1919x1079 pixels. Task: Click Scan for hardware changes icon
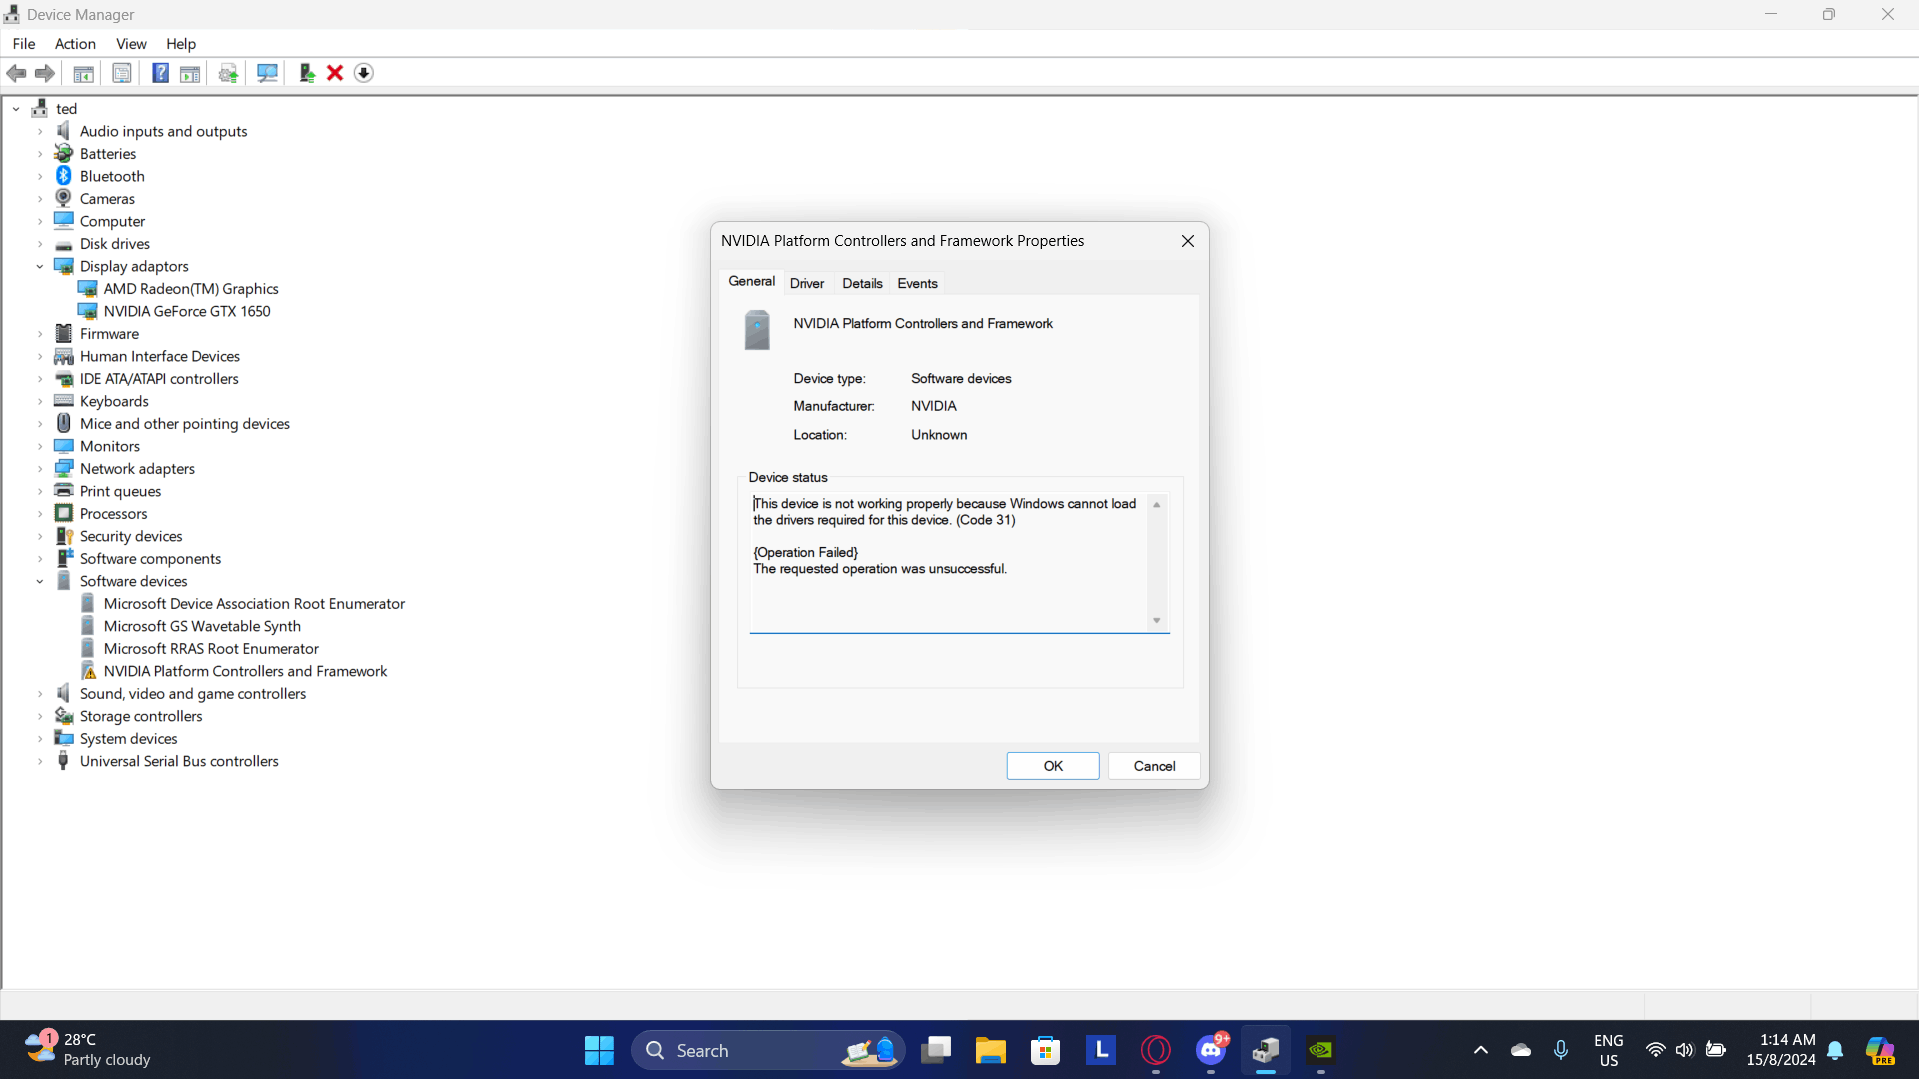coord(267,73)
